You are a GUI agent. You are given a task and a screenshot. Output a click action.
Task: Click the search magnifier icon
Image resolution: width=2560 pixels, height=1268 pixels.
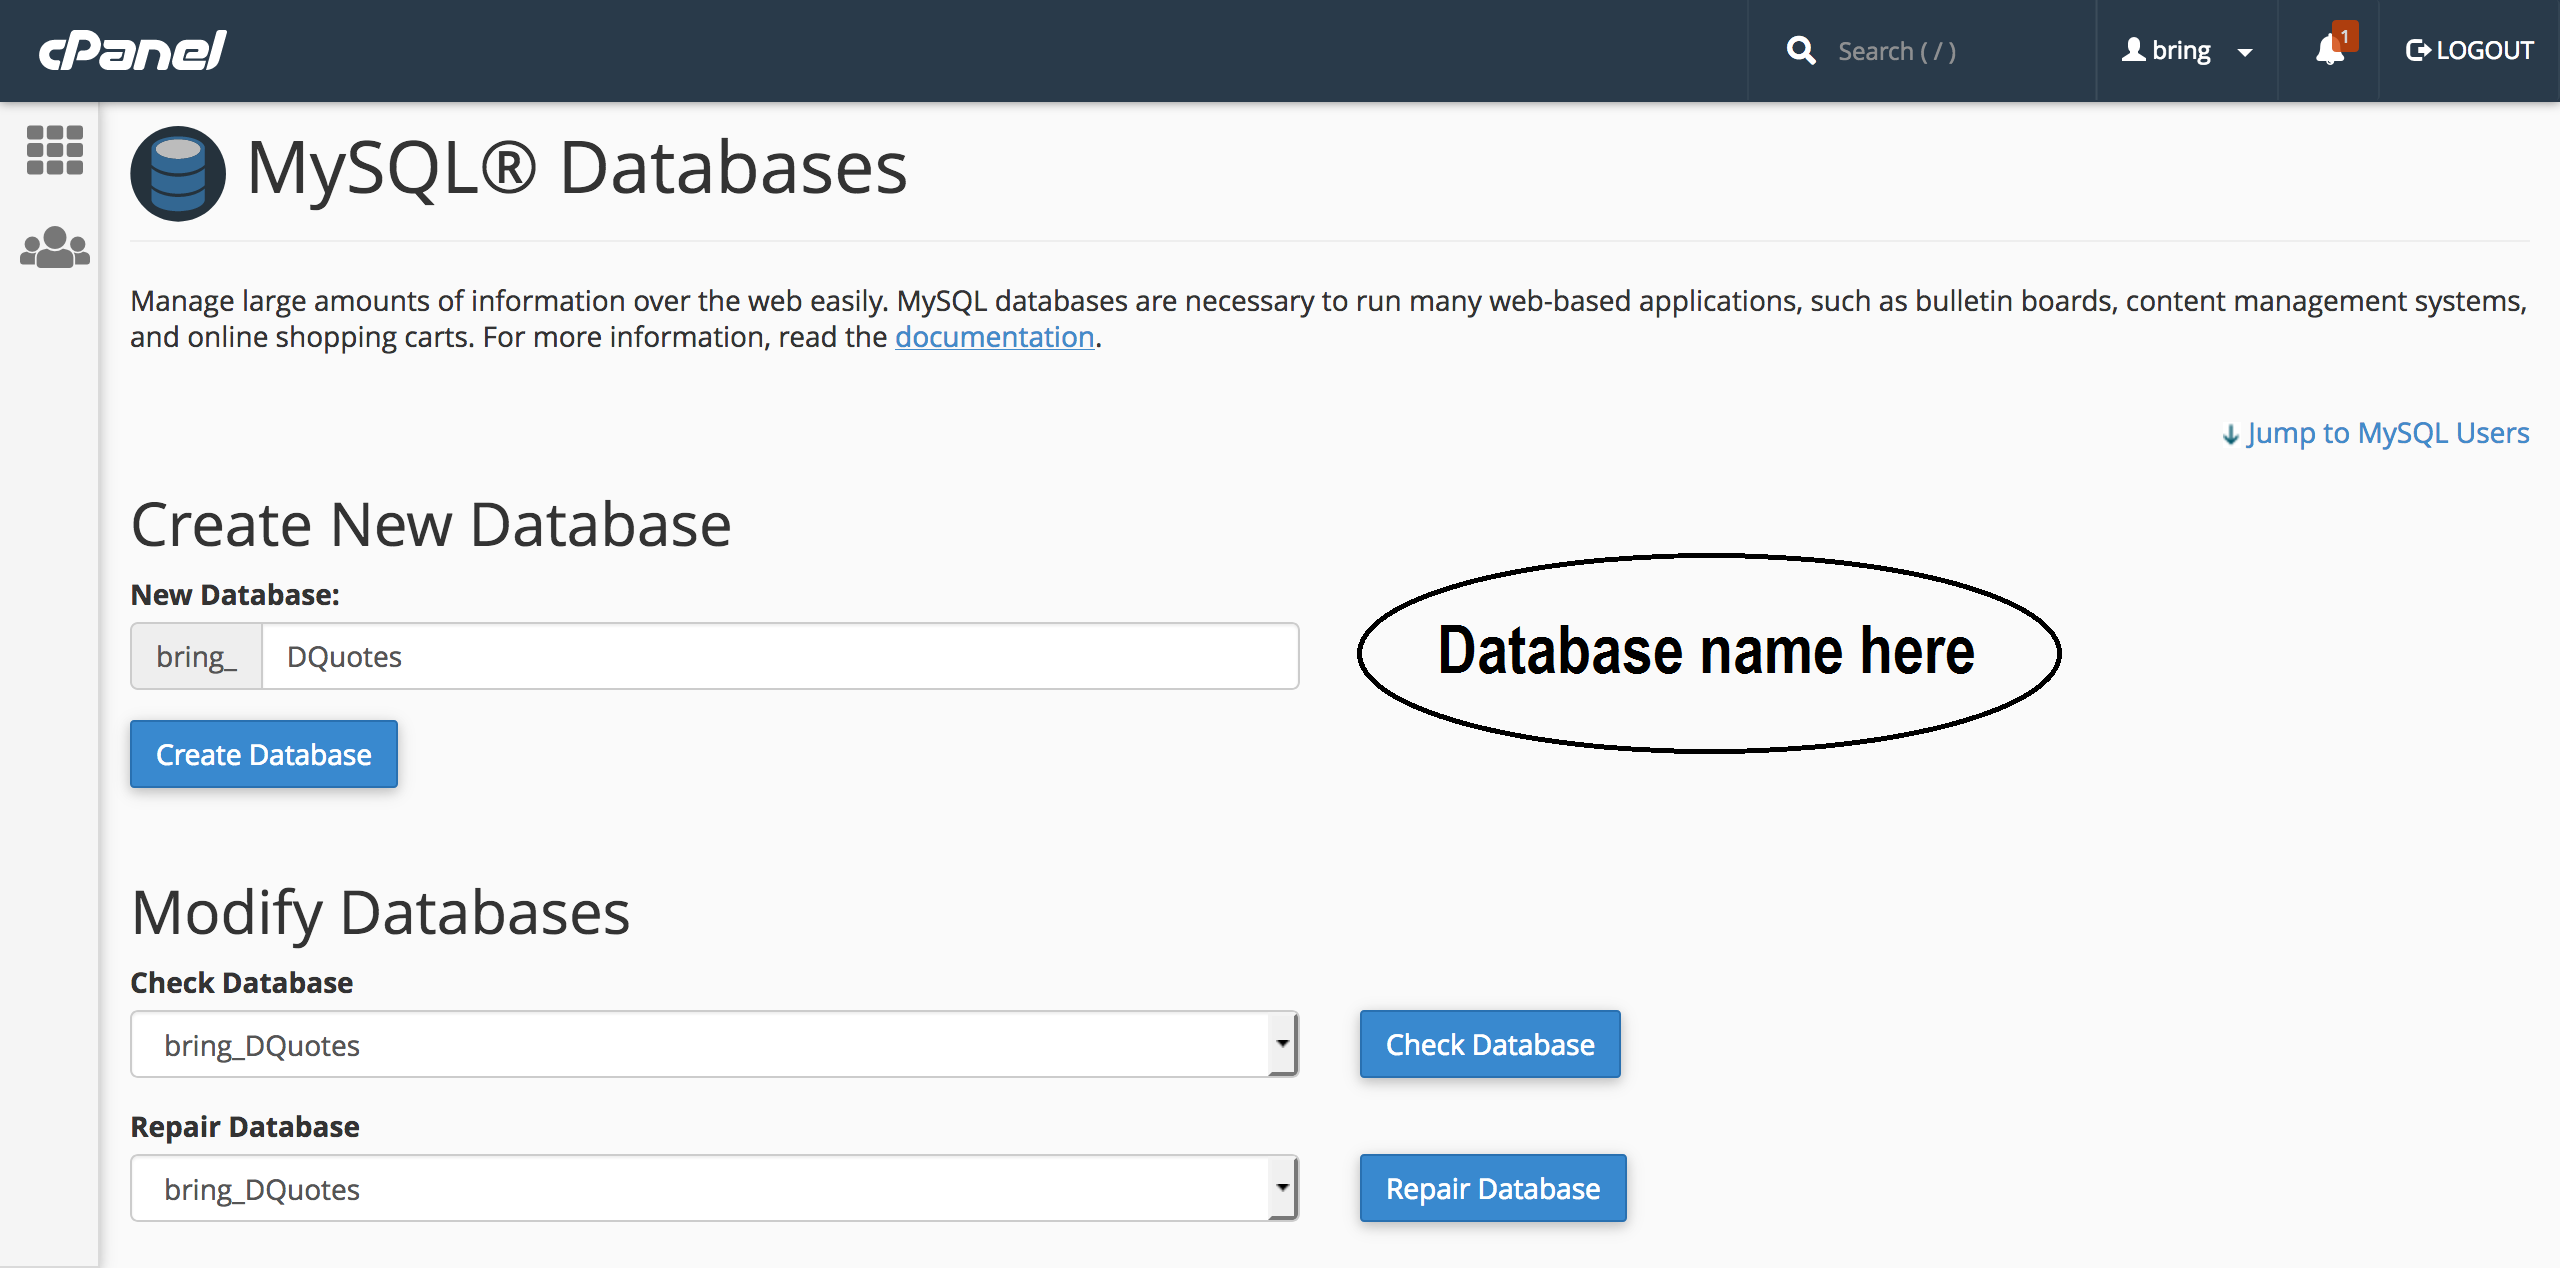coord(1800,50)
